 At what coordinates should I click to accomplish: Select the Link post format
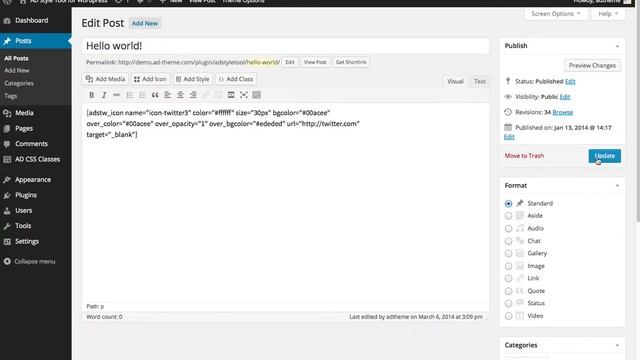(x=508, y=278)
